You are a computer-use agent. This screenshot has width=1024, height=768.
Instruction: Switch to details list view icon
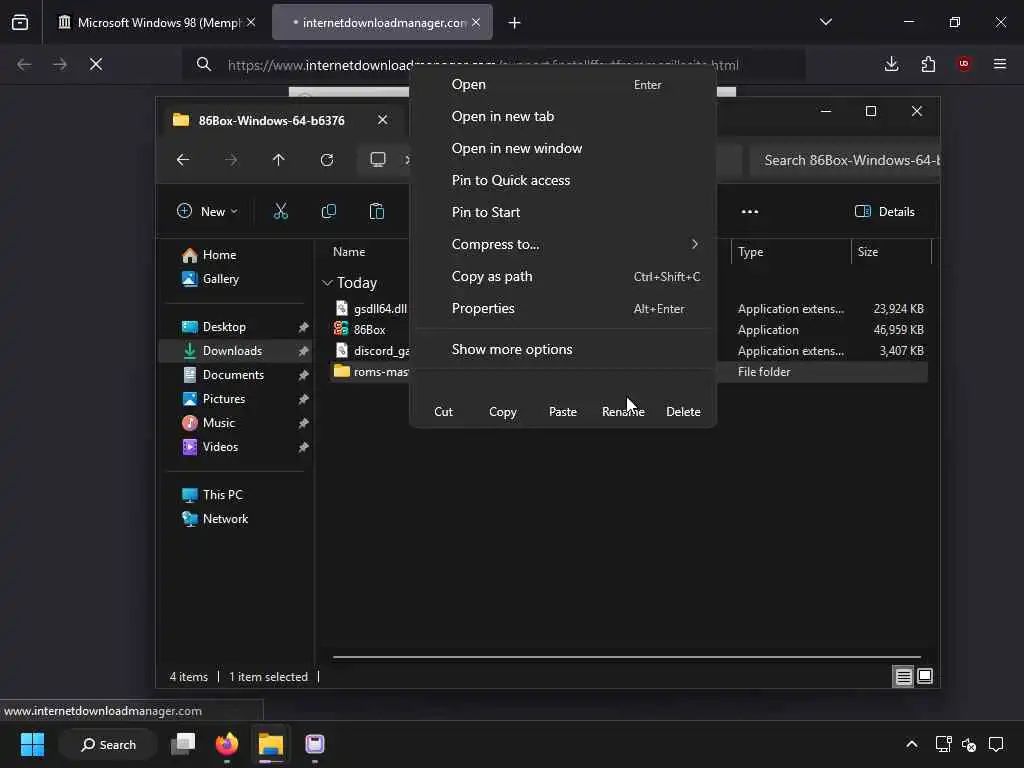(903, 677)
